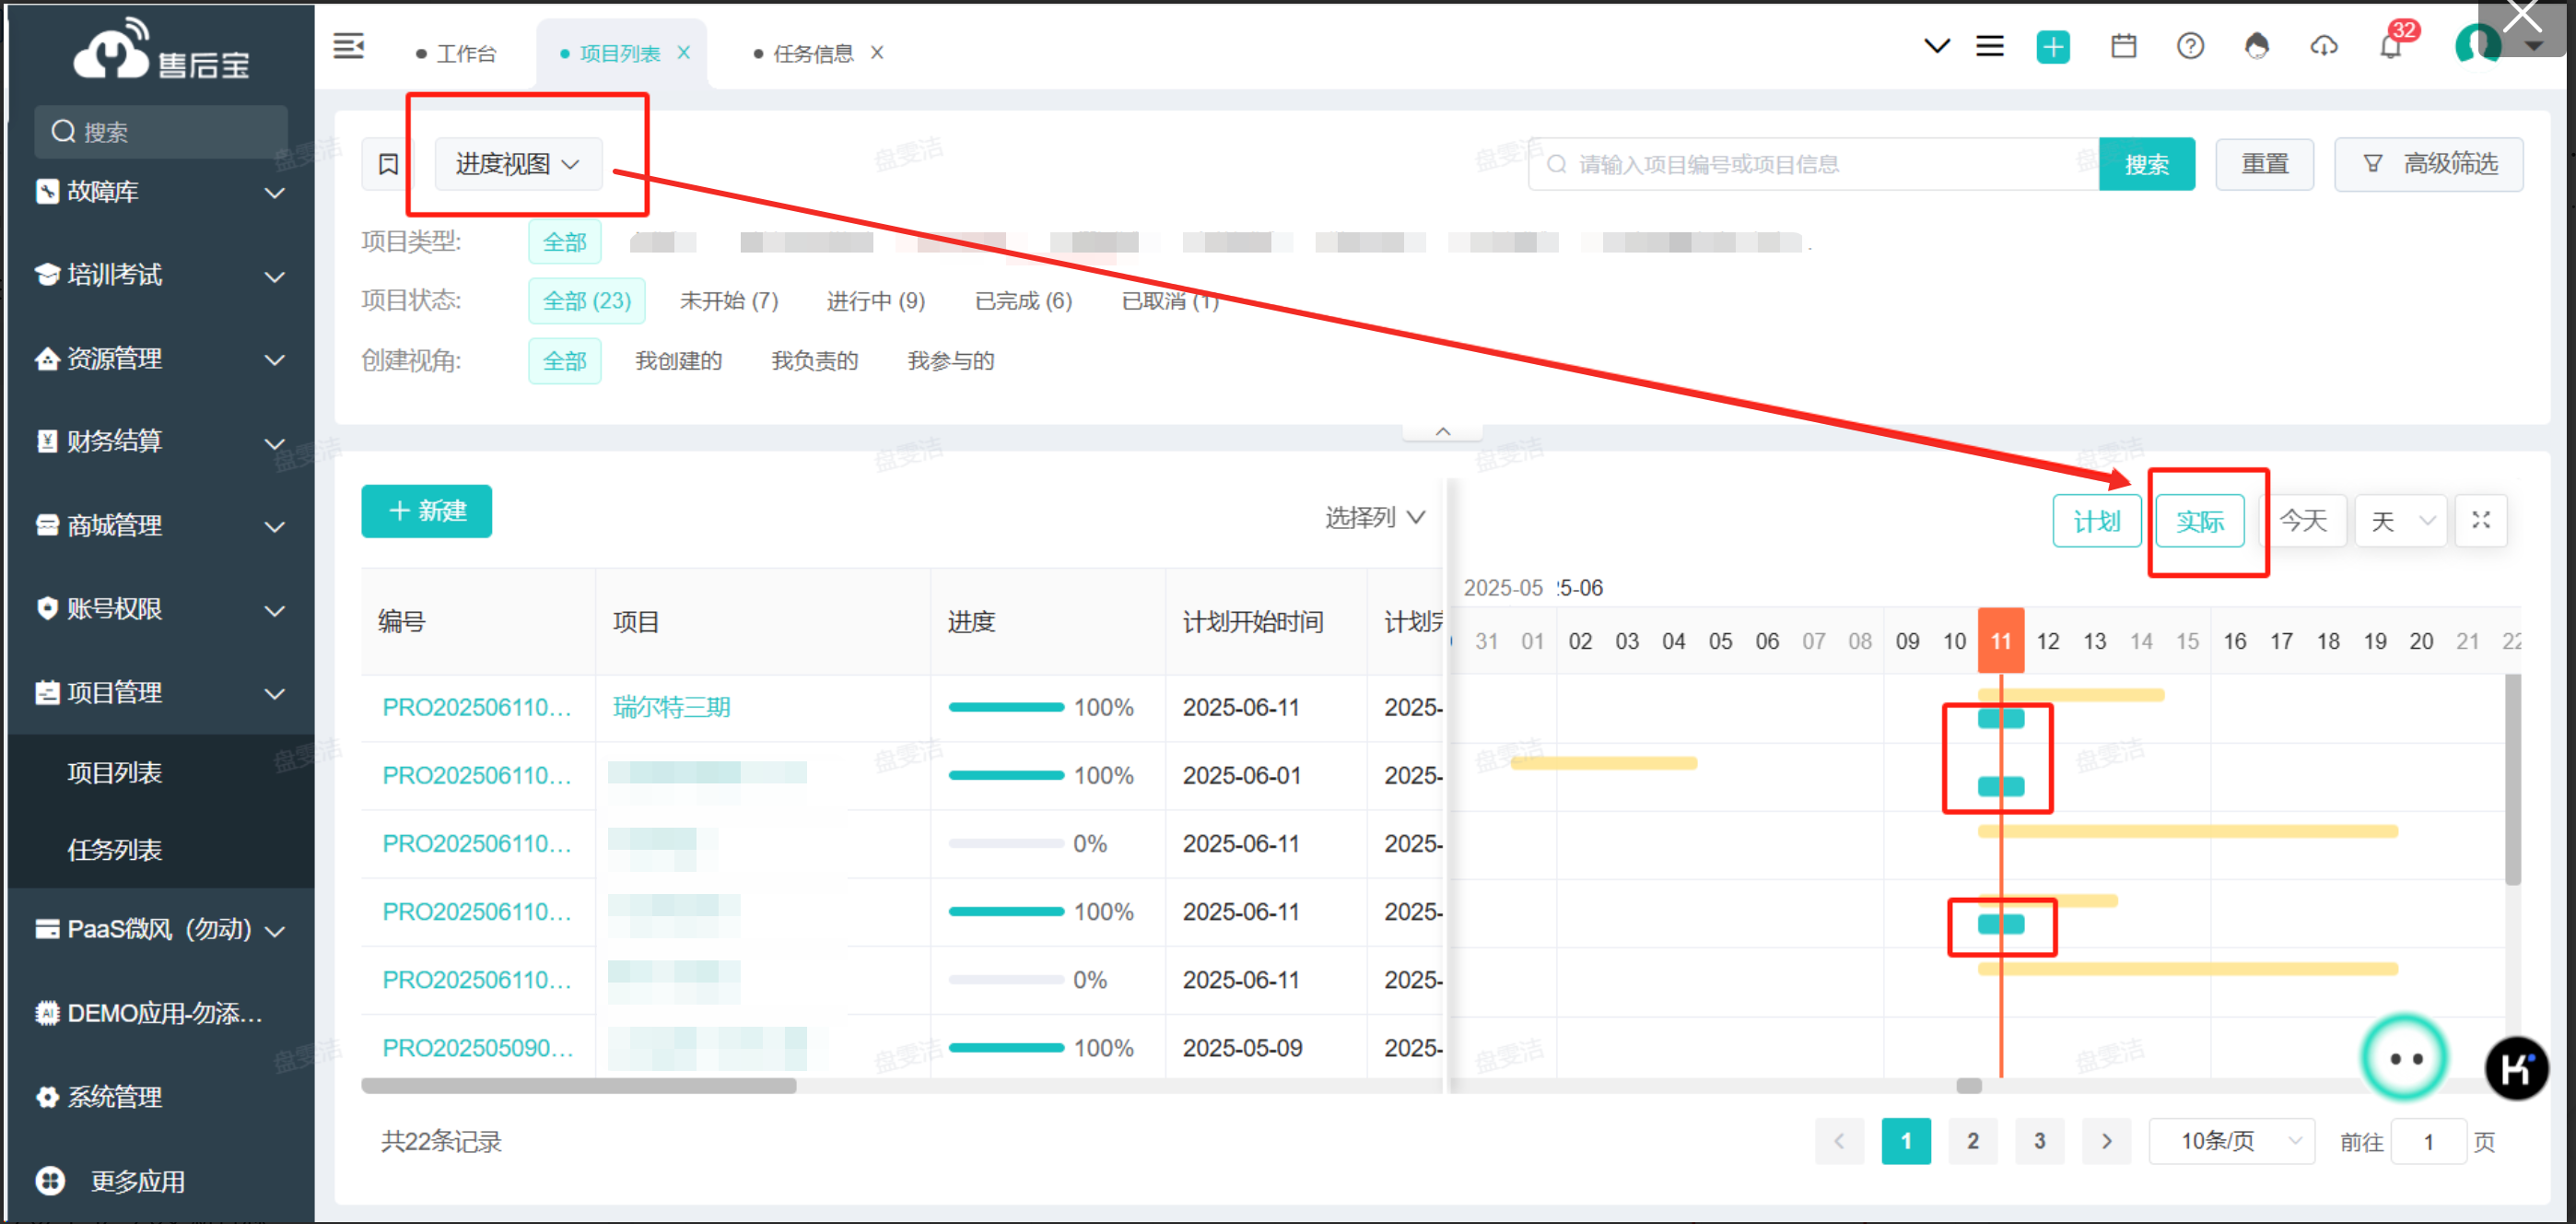
Task: Click the floating robot assistant icon
Action: (2403, 1058)
